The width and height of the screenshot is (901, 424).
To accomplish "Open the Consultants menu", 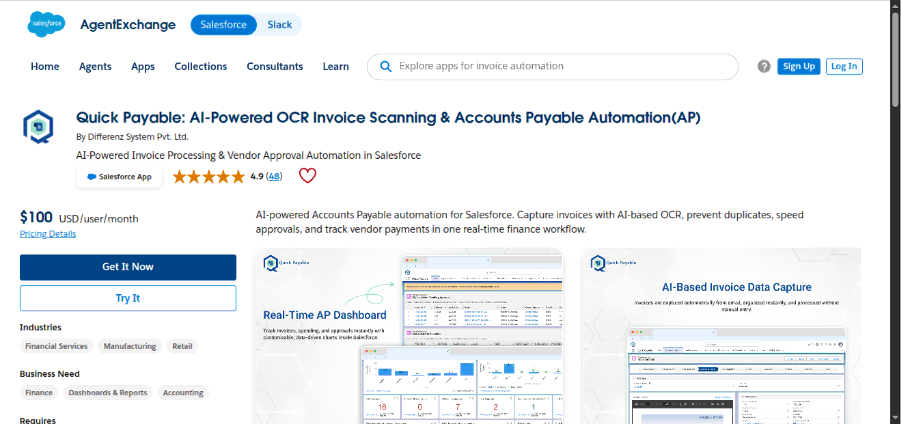I will pos(275,67).
